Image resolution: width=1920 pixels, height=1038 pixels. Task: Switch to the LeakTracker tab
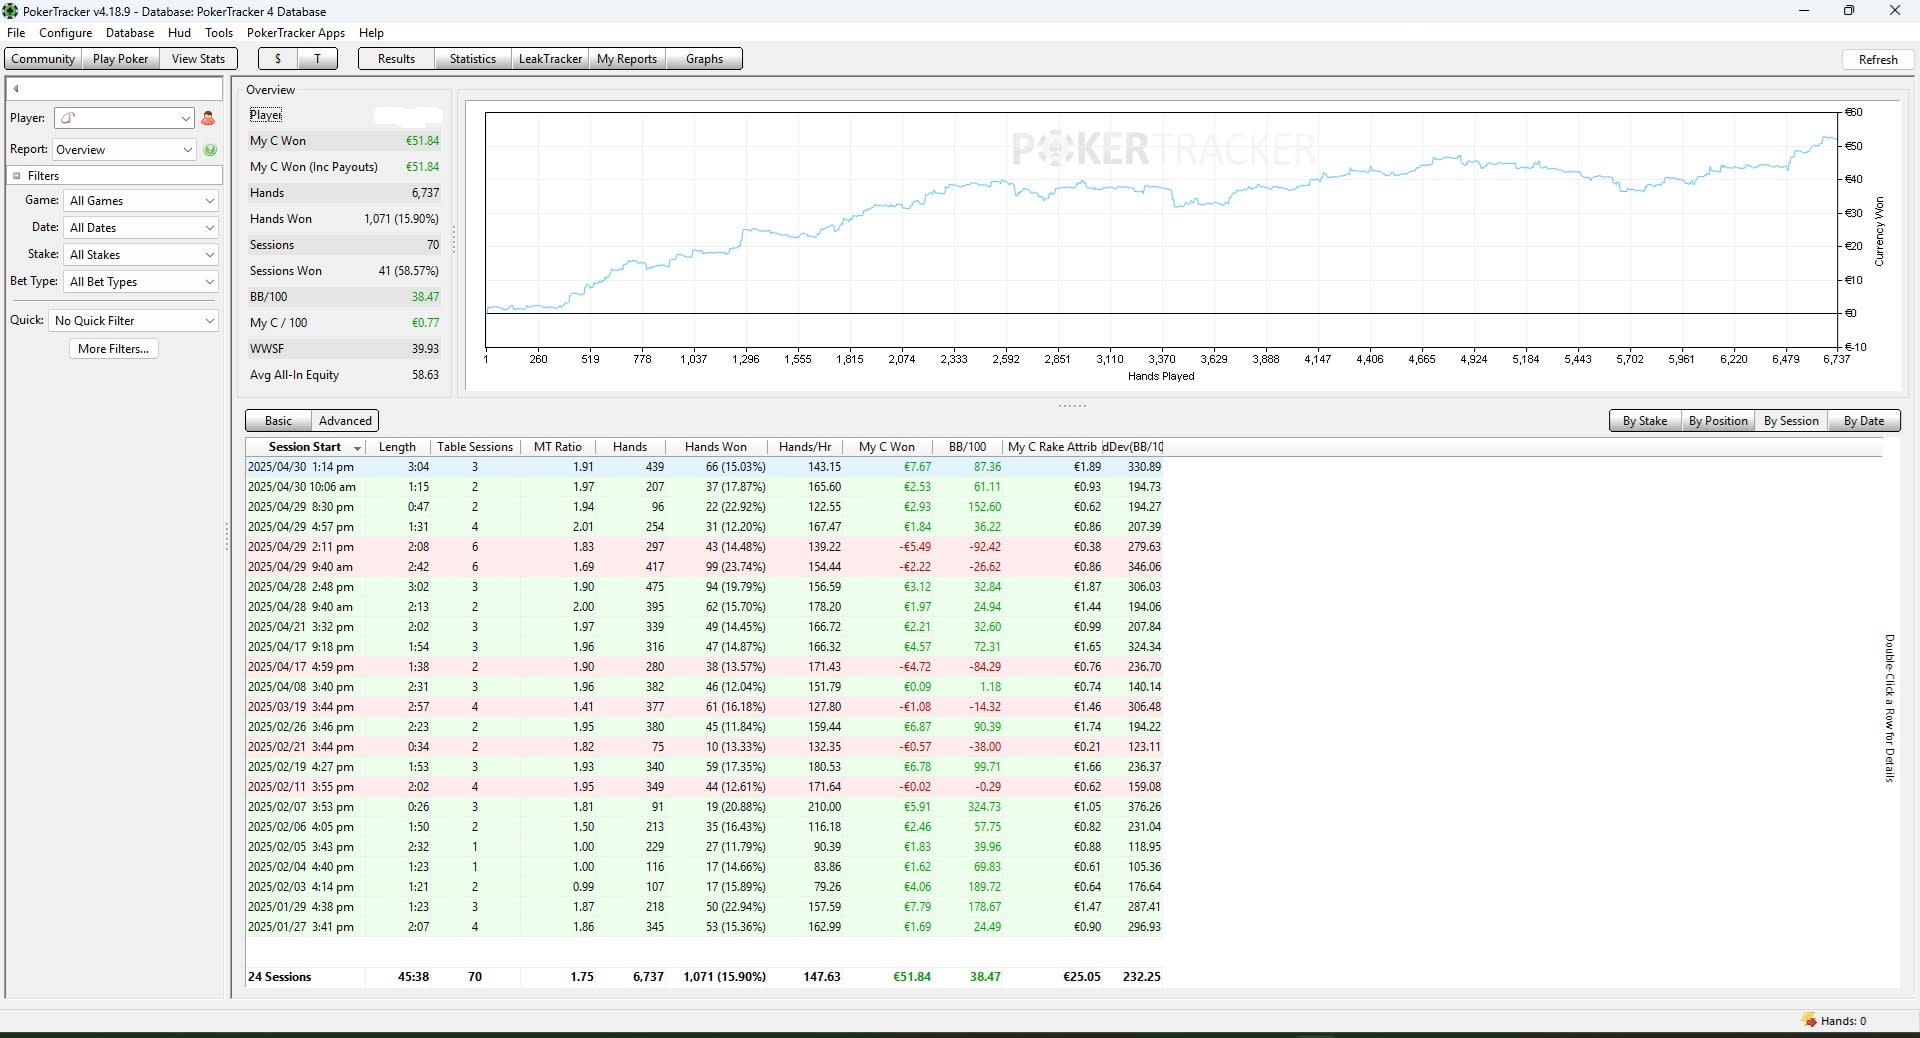(x=550, y=59)
